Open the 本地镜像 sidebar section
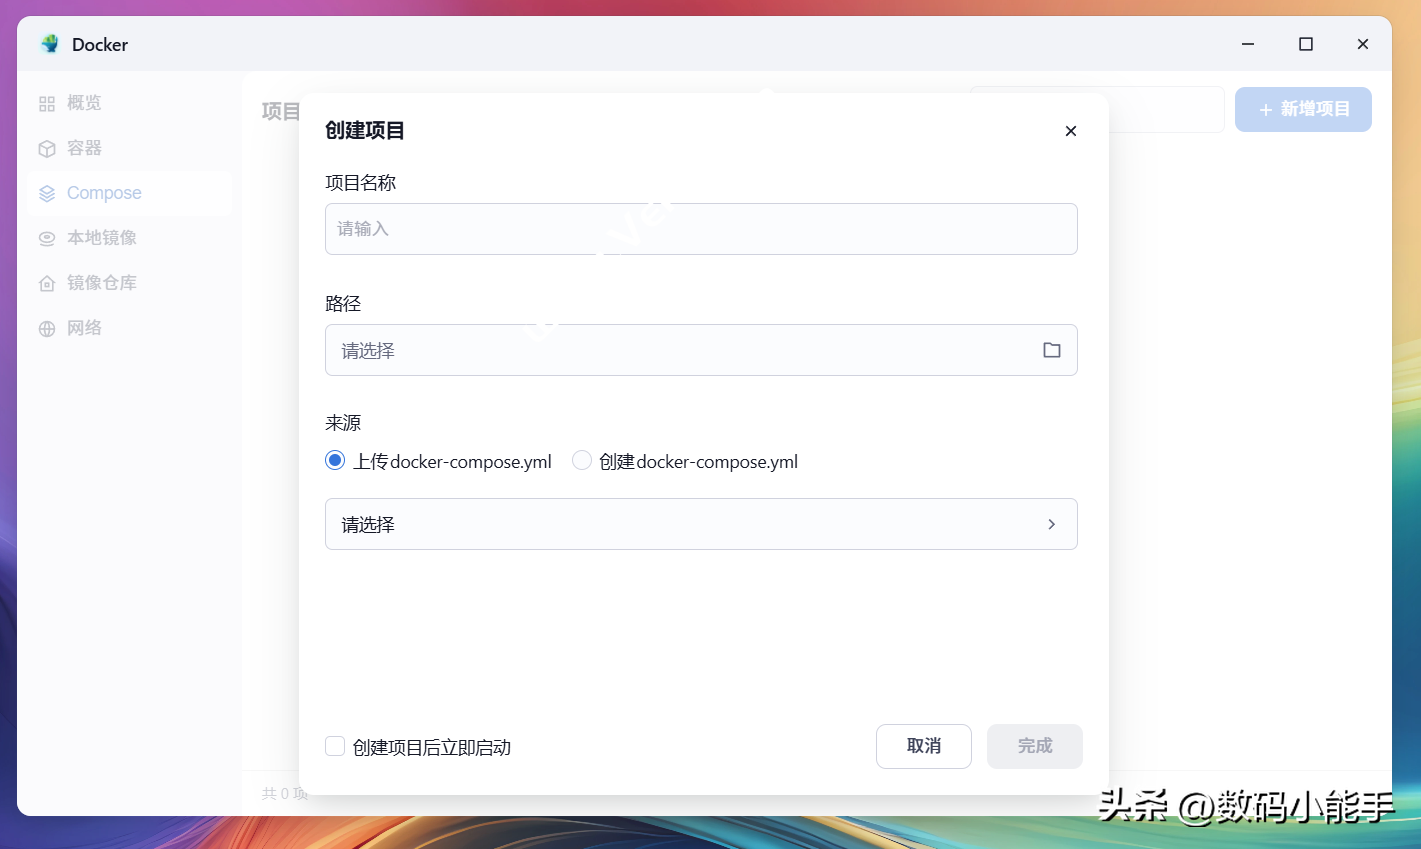Image resolution: width=1421 pixels, height=849 pixels. (130, 238)
